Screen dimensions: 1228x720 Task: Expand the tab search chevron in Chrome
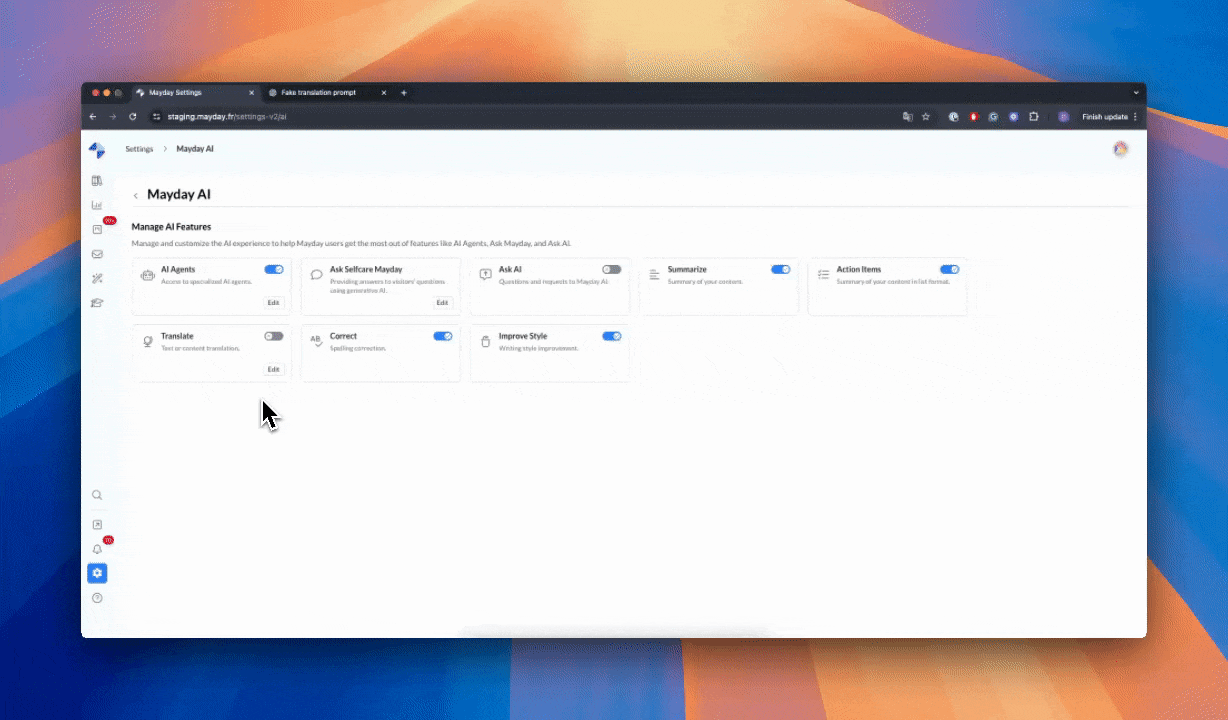pos(1136,93)
